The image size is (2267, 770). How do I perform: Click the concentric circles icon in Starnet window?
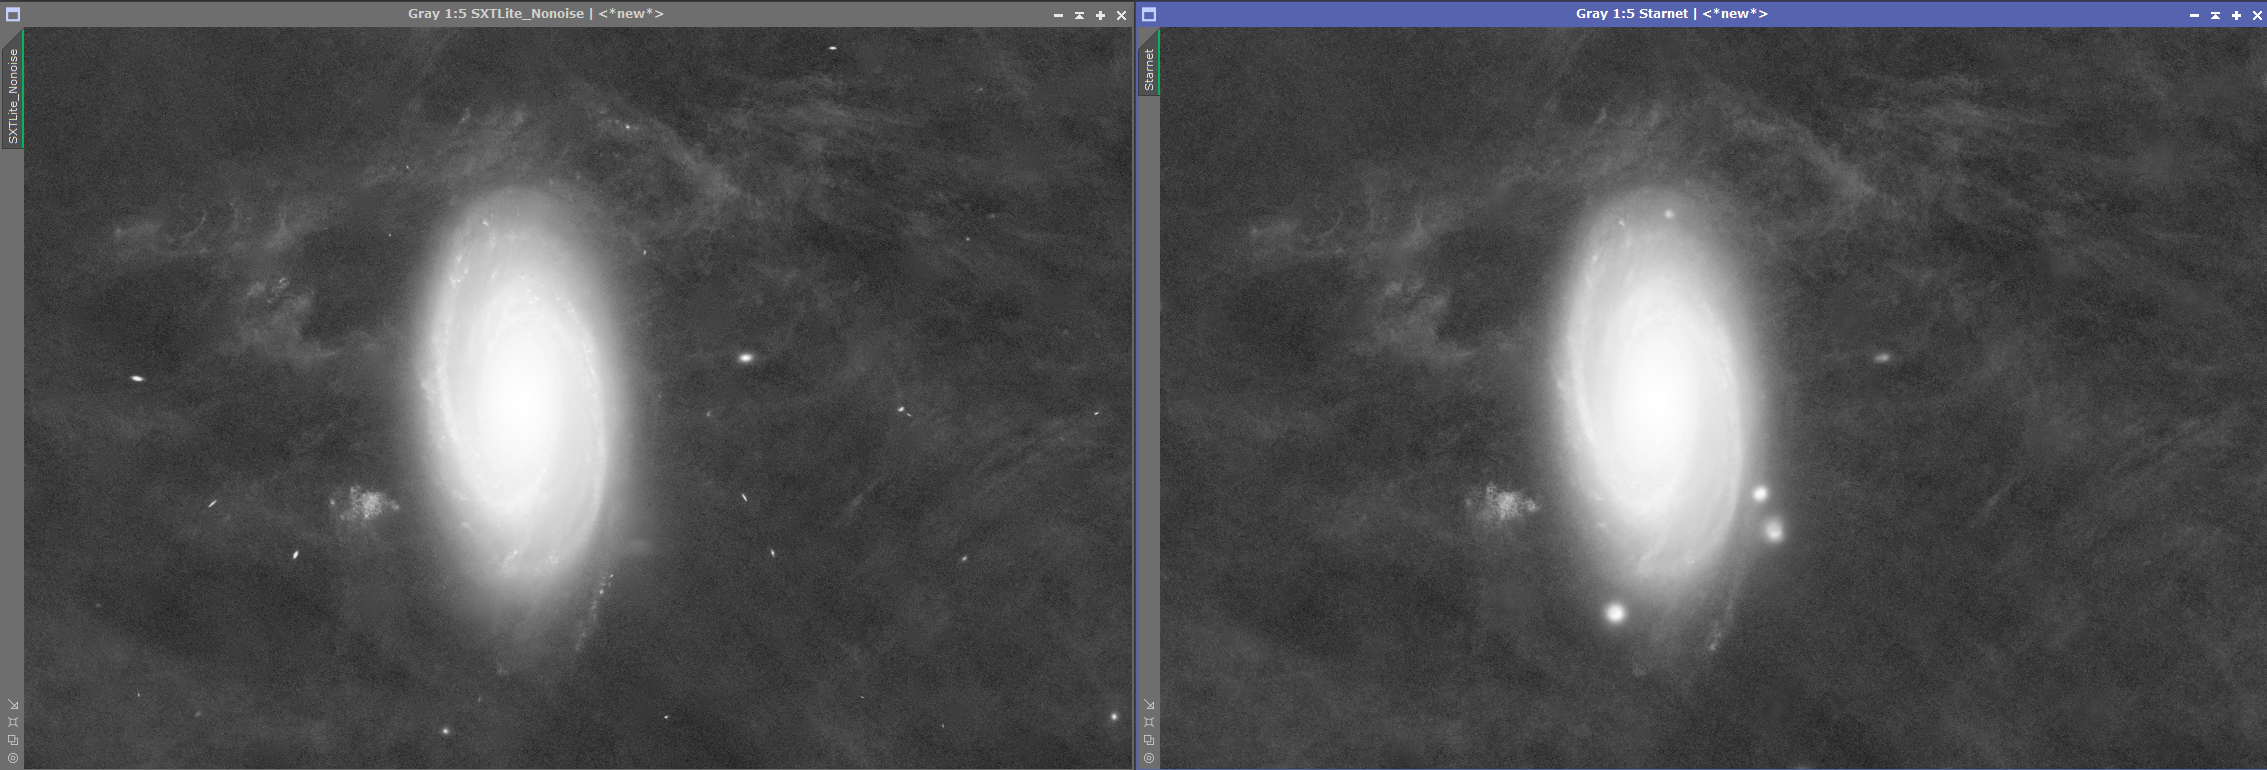click(x=1149, y=758)
